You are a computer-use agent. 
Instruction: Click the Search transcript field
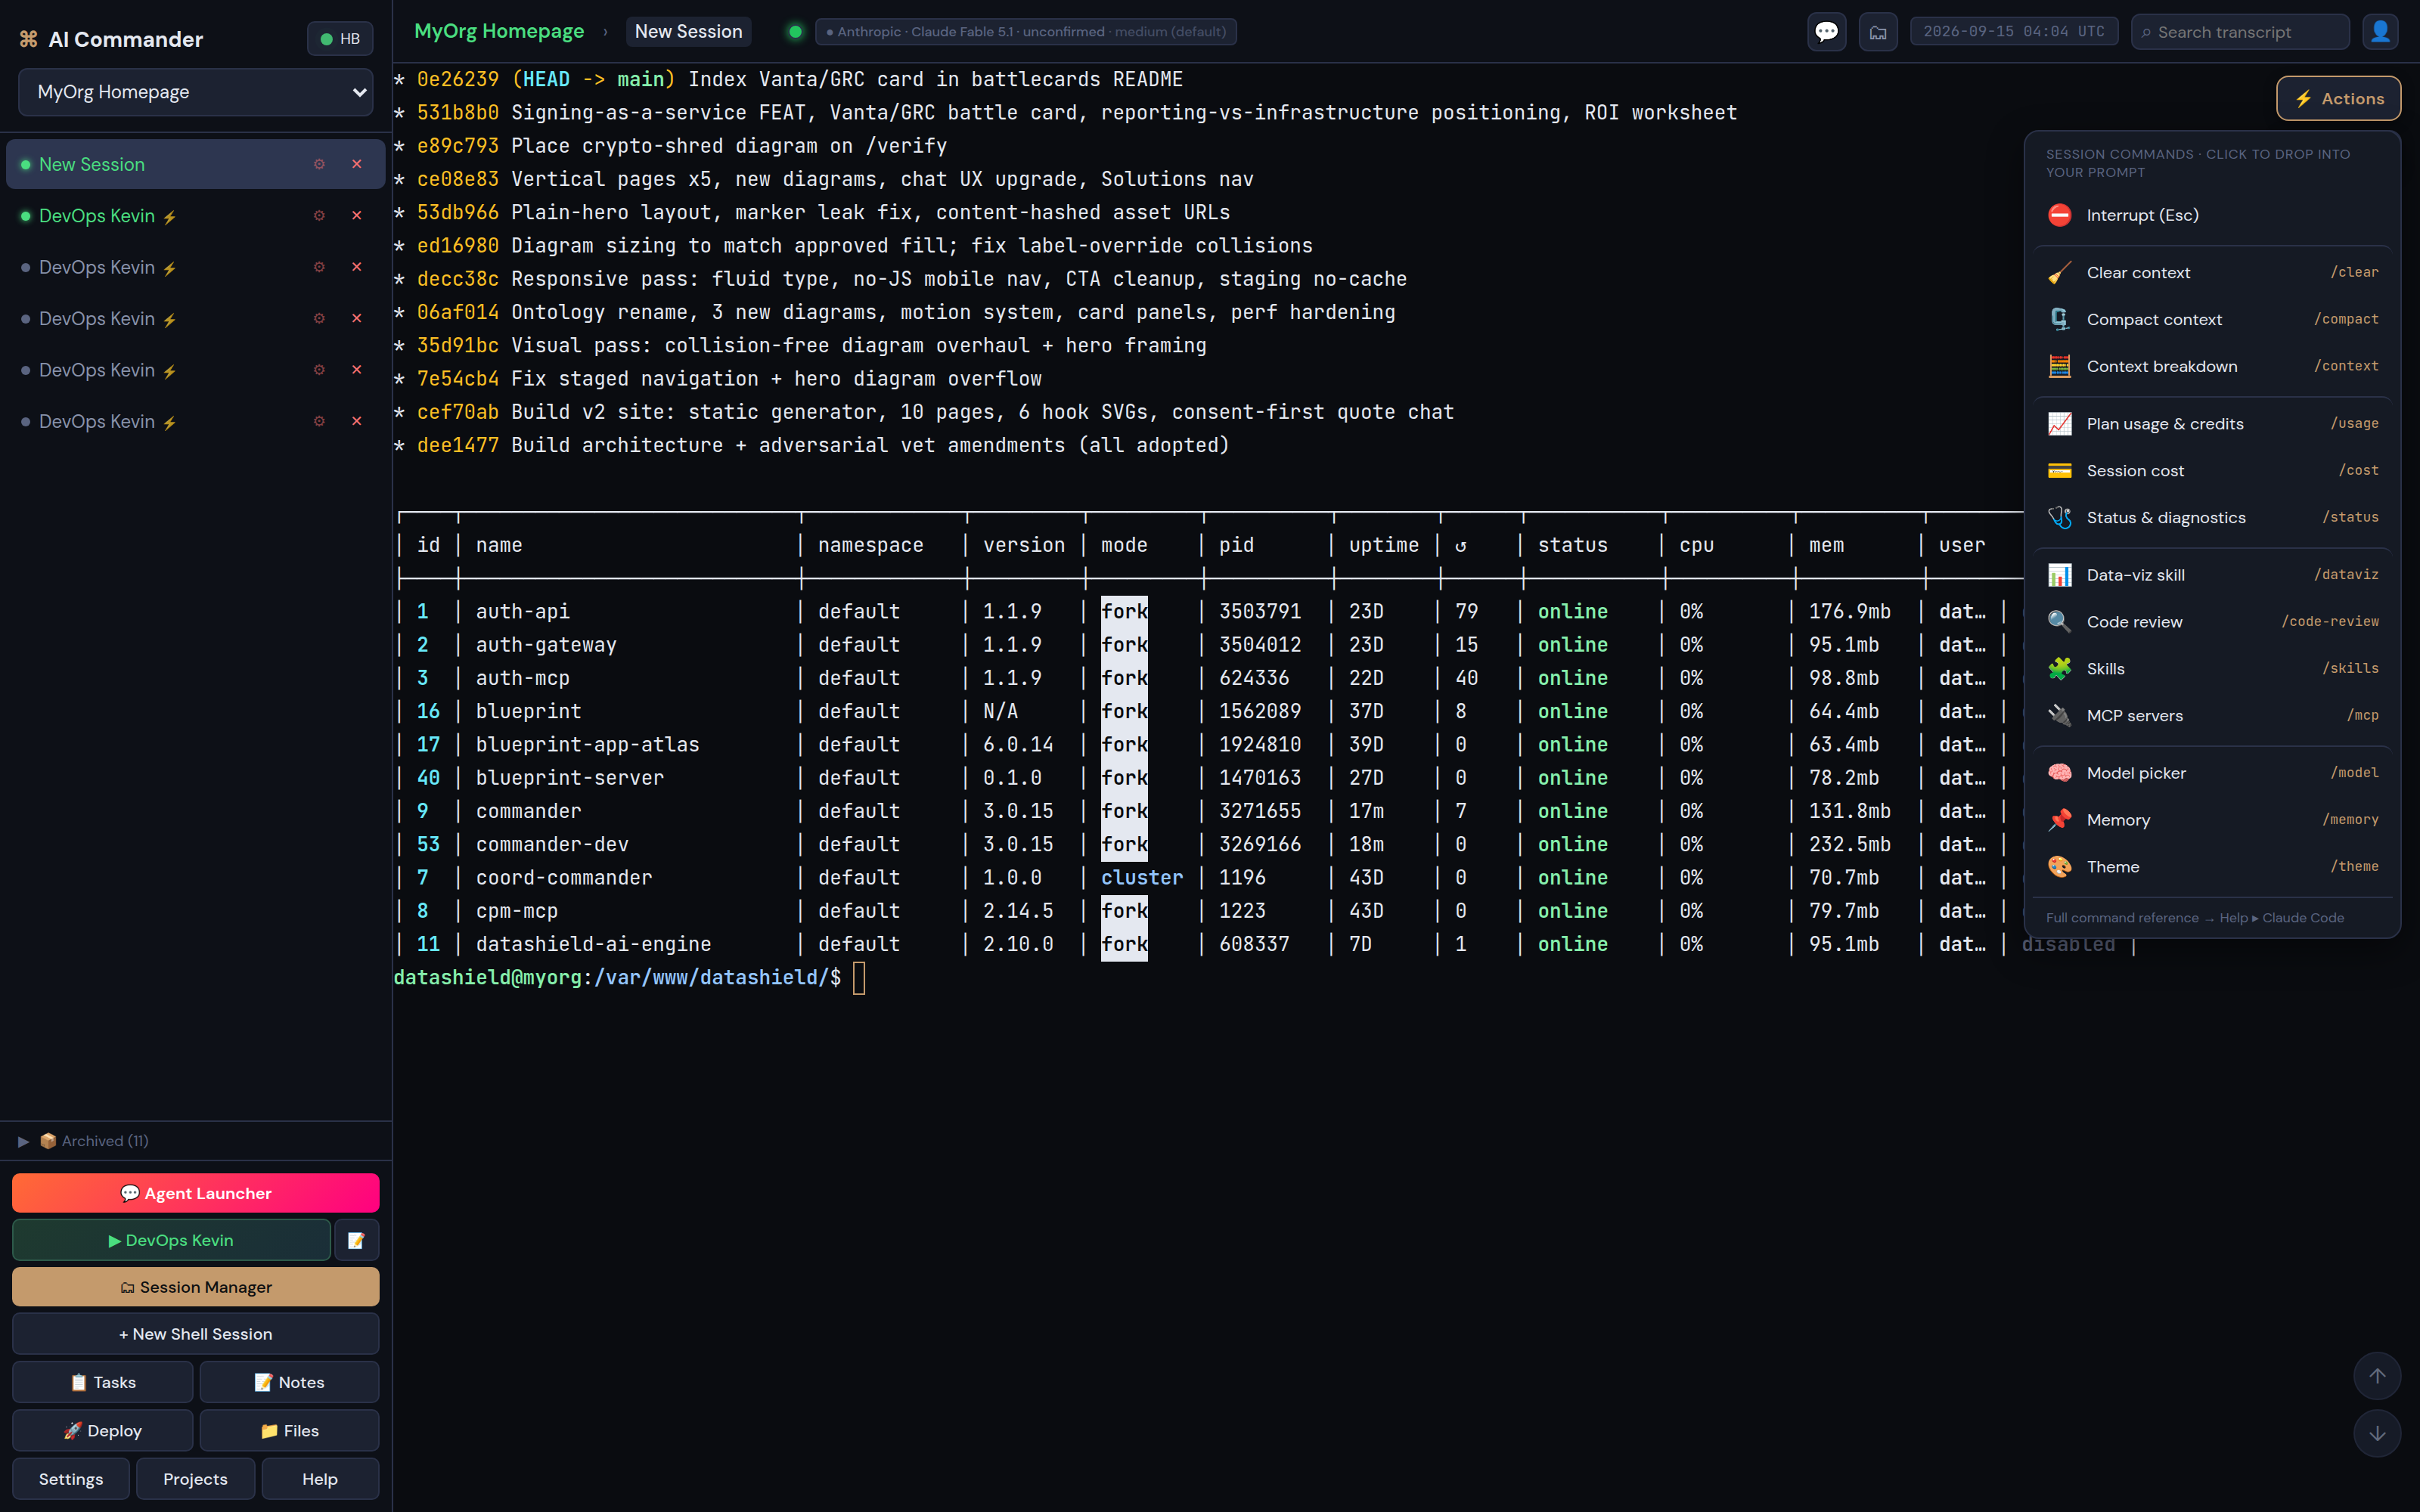(x=2240, y=32)
